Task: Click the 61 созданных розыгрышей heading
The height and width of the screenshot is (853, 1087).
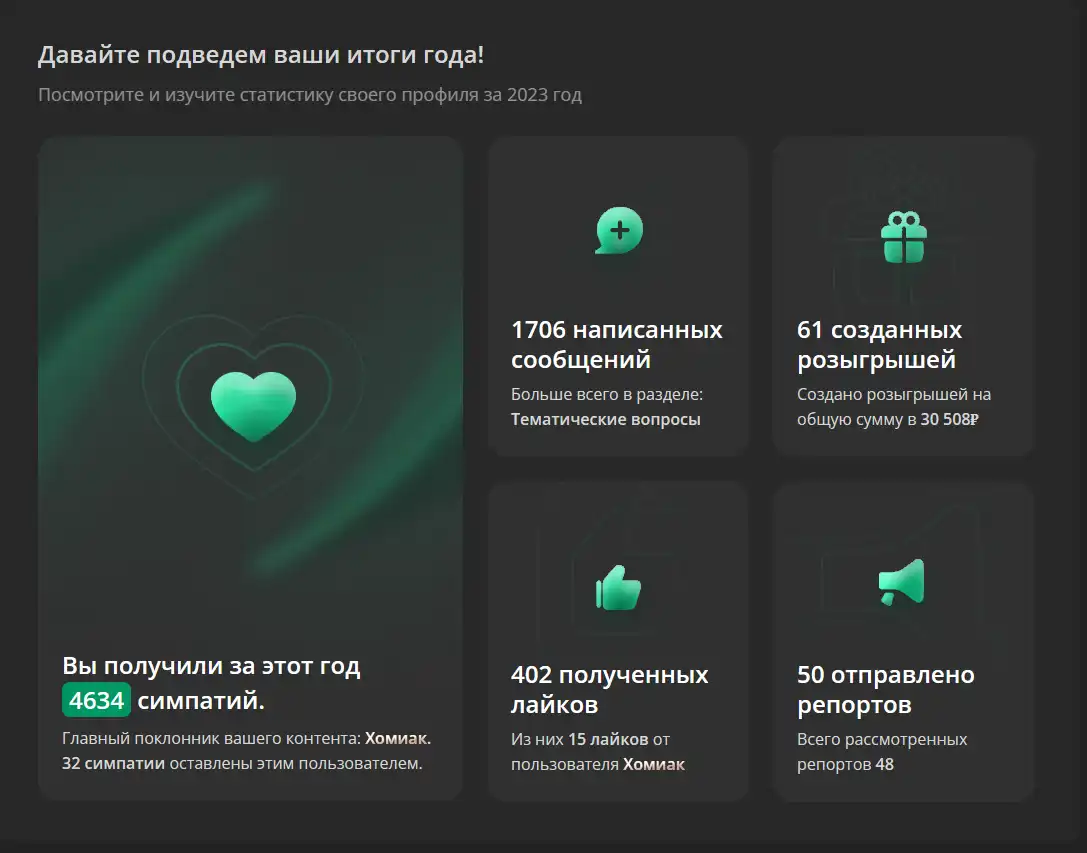Action: coord(879,345)
